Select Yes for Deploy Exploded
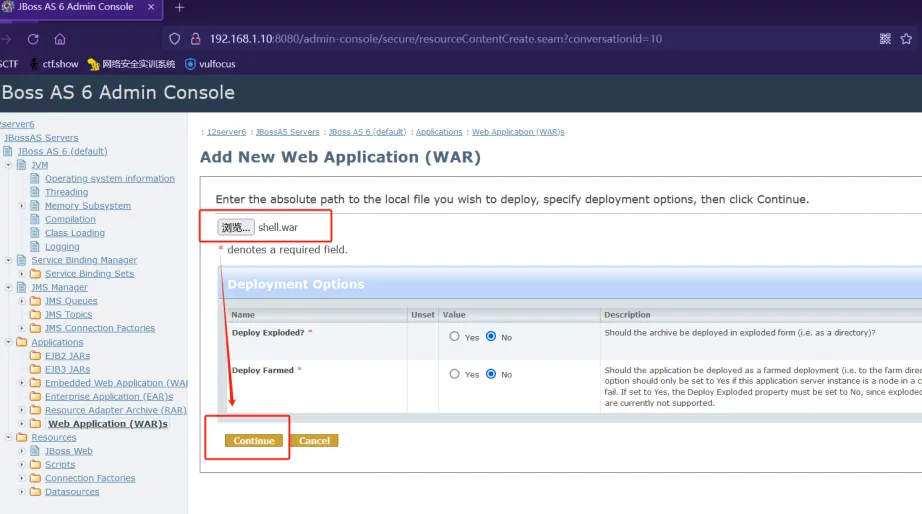The width and height of the screenshot is (922, 514). (455, 336)
